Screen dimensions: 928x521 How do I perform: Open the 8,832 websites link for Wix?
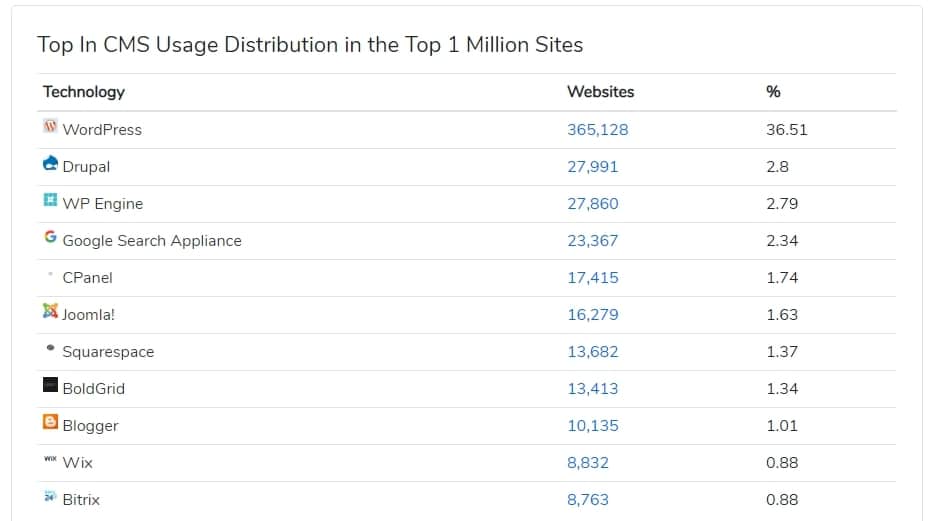(588, 463)
